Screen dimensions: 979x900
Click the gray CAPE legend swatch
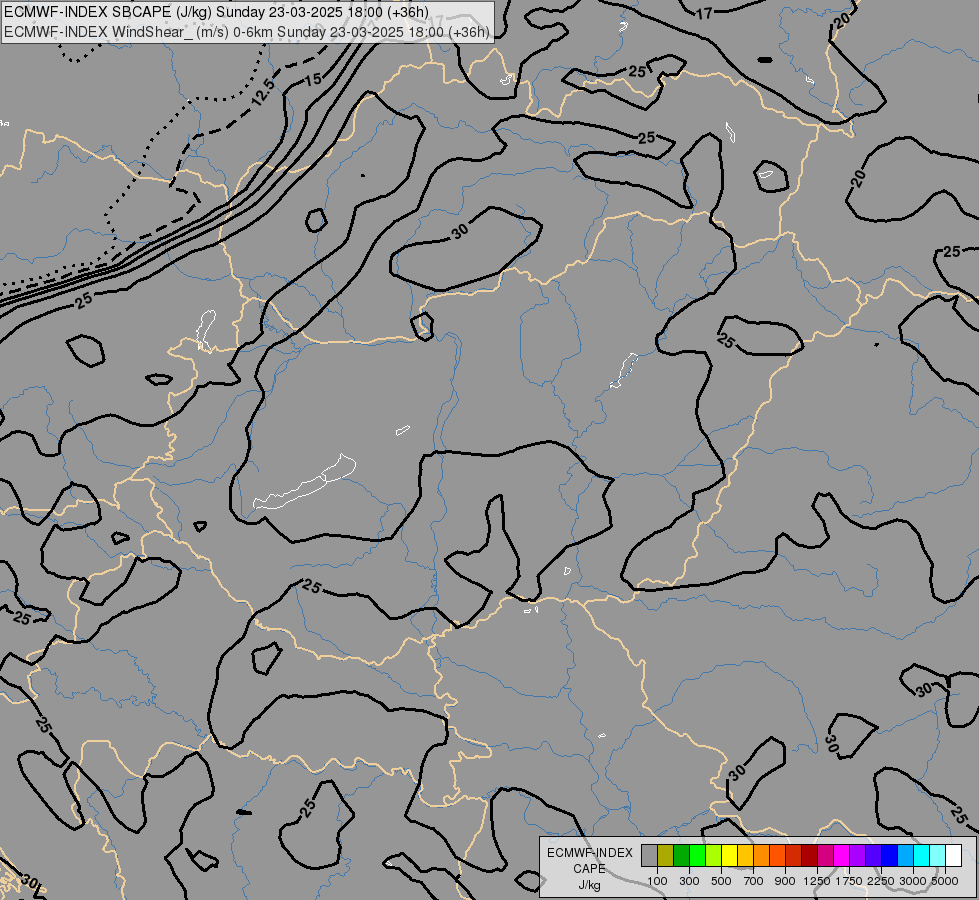pyautogui.click(x=649, y=855)
